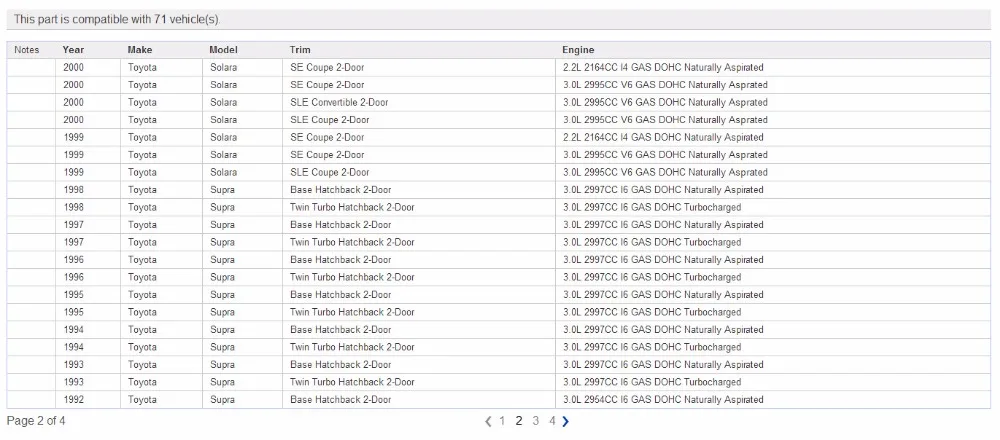Go to previous page using left chevron
Screen dimensions: 1000x440
489,421
